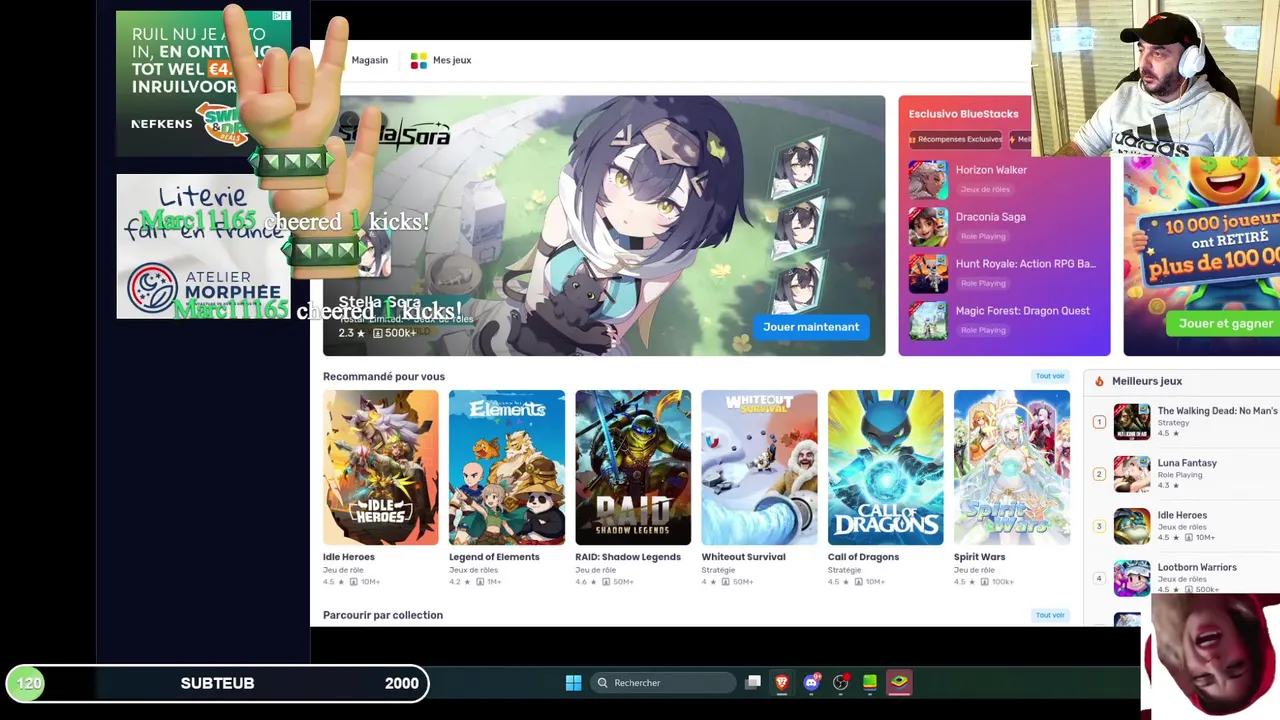Viewport: 1280px width, 720px height.
Task: Open Draconia Saga game icon
Action: (927, 227)
